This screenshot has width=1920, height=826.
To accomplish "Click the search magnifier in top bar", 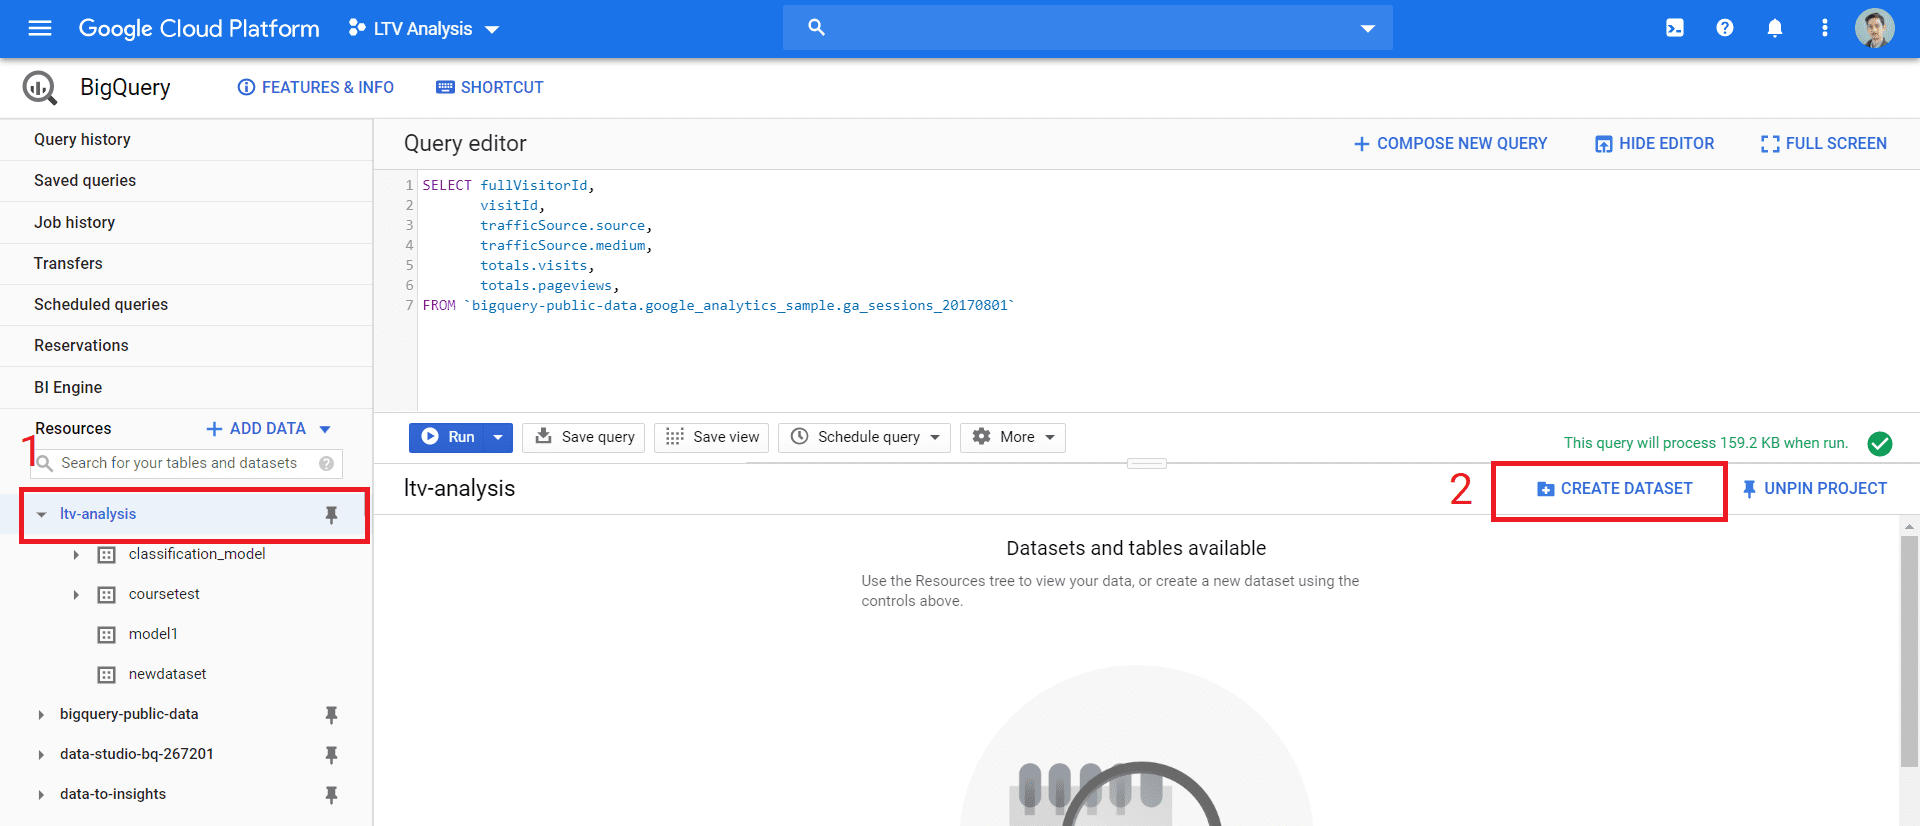I will [x=817, y=28].
